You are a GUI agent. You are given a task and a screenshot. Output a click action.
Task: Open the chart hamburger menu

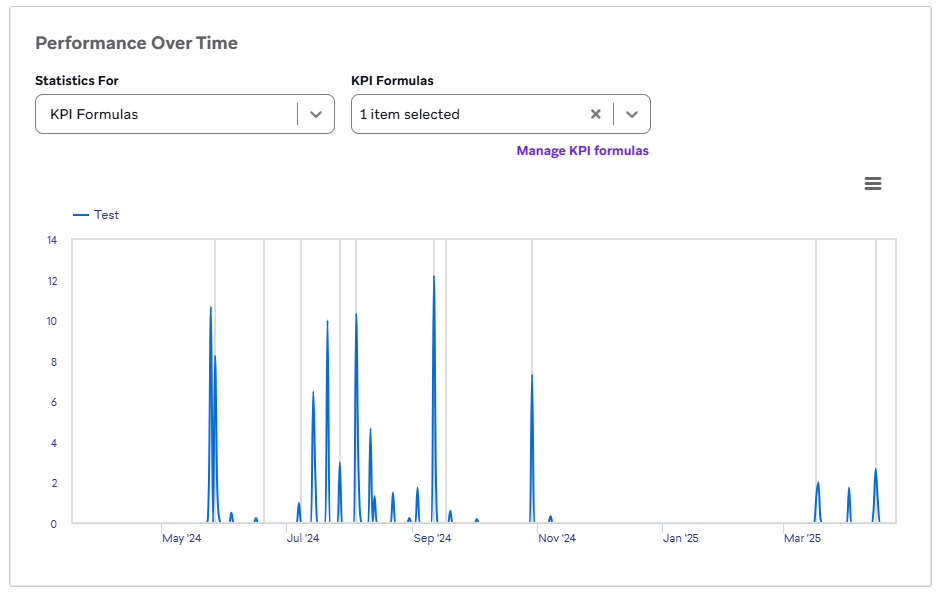pos(873,183)
